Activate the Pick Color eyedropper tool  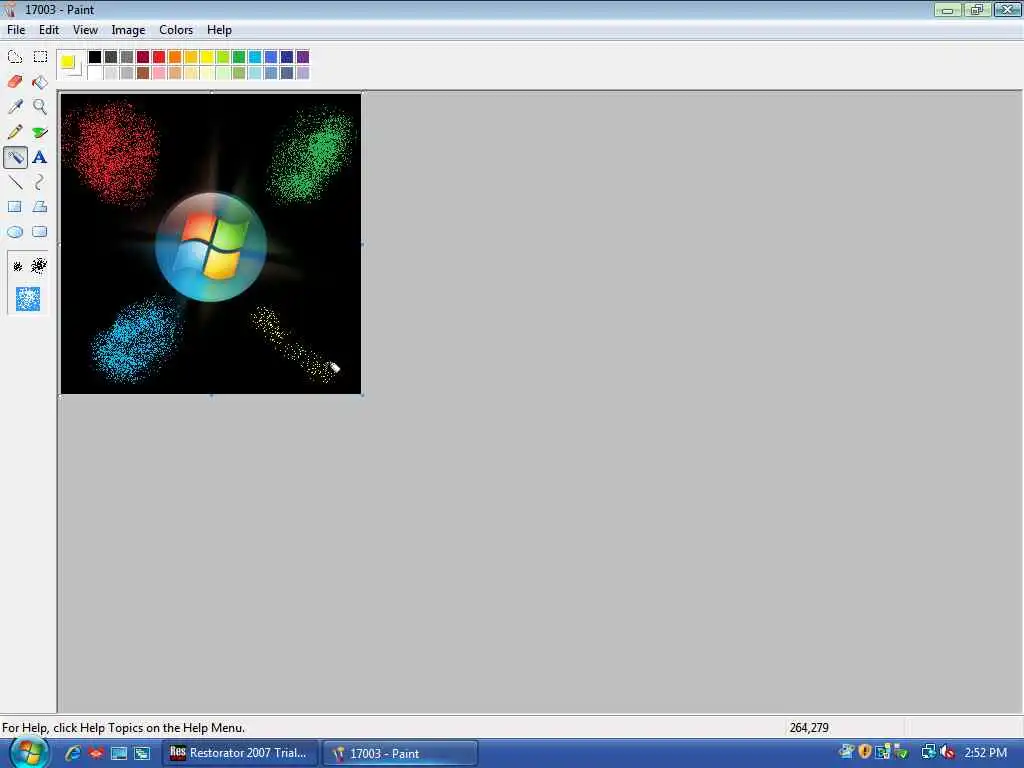(15, 106)
